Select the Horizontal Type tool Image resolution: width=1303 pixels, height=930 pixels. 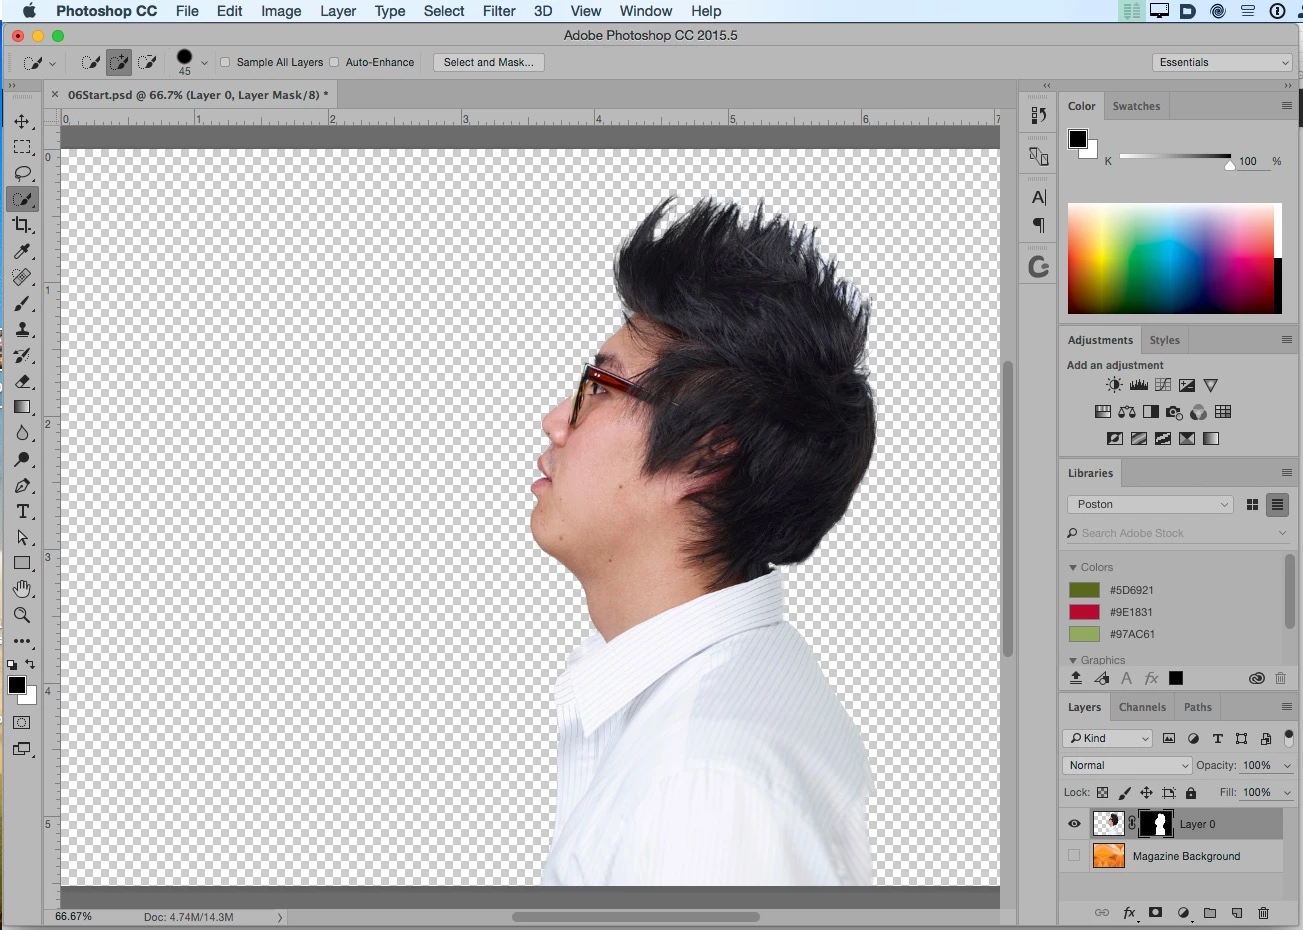(x=22, y=511)
